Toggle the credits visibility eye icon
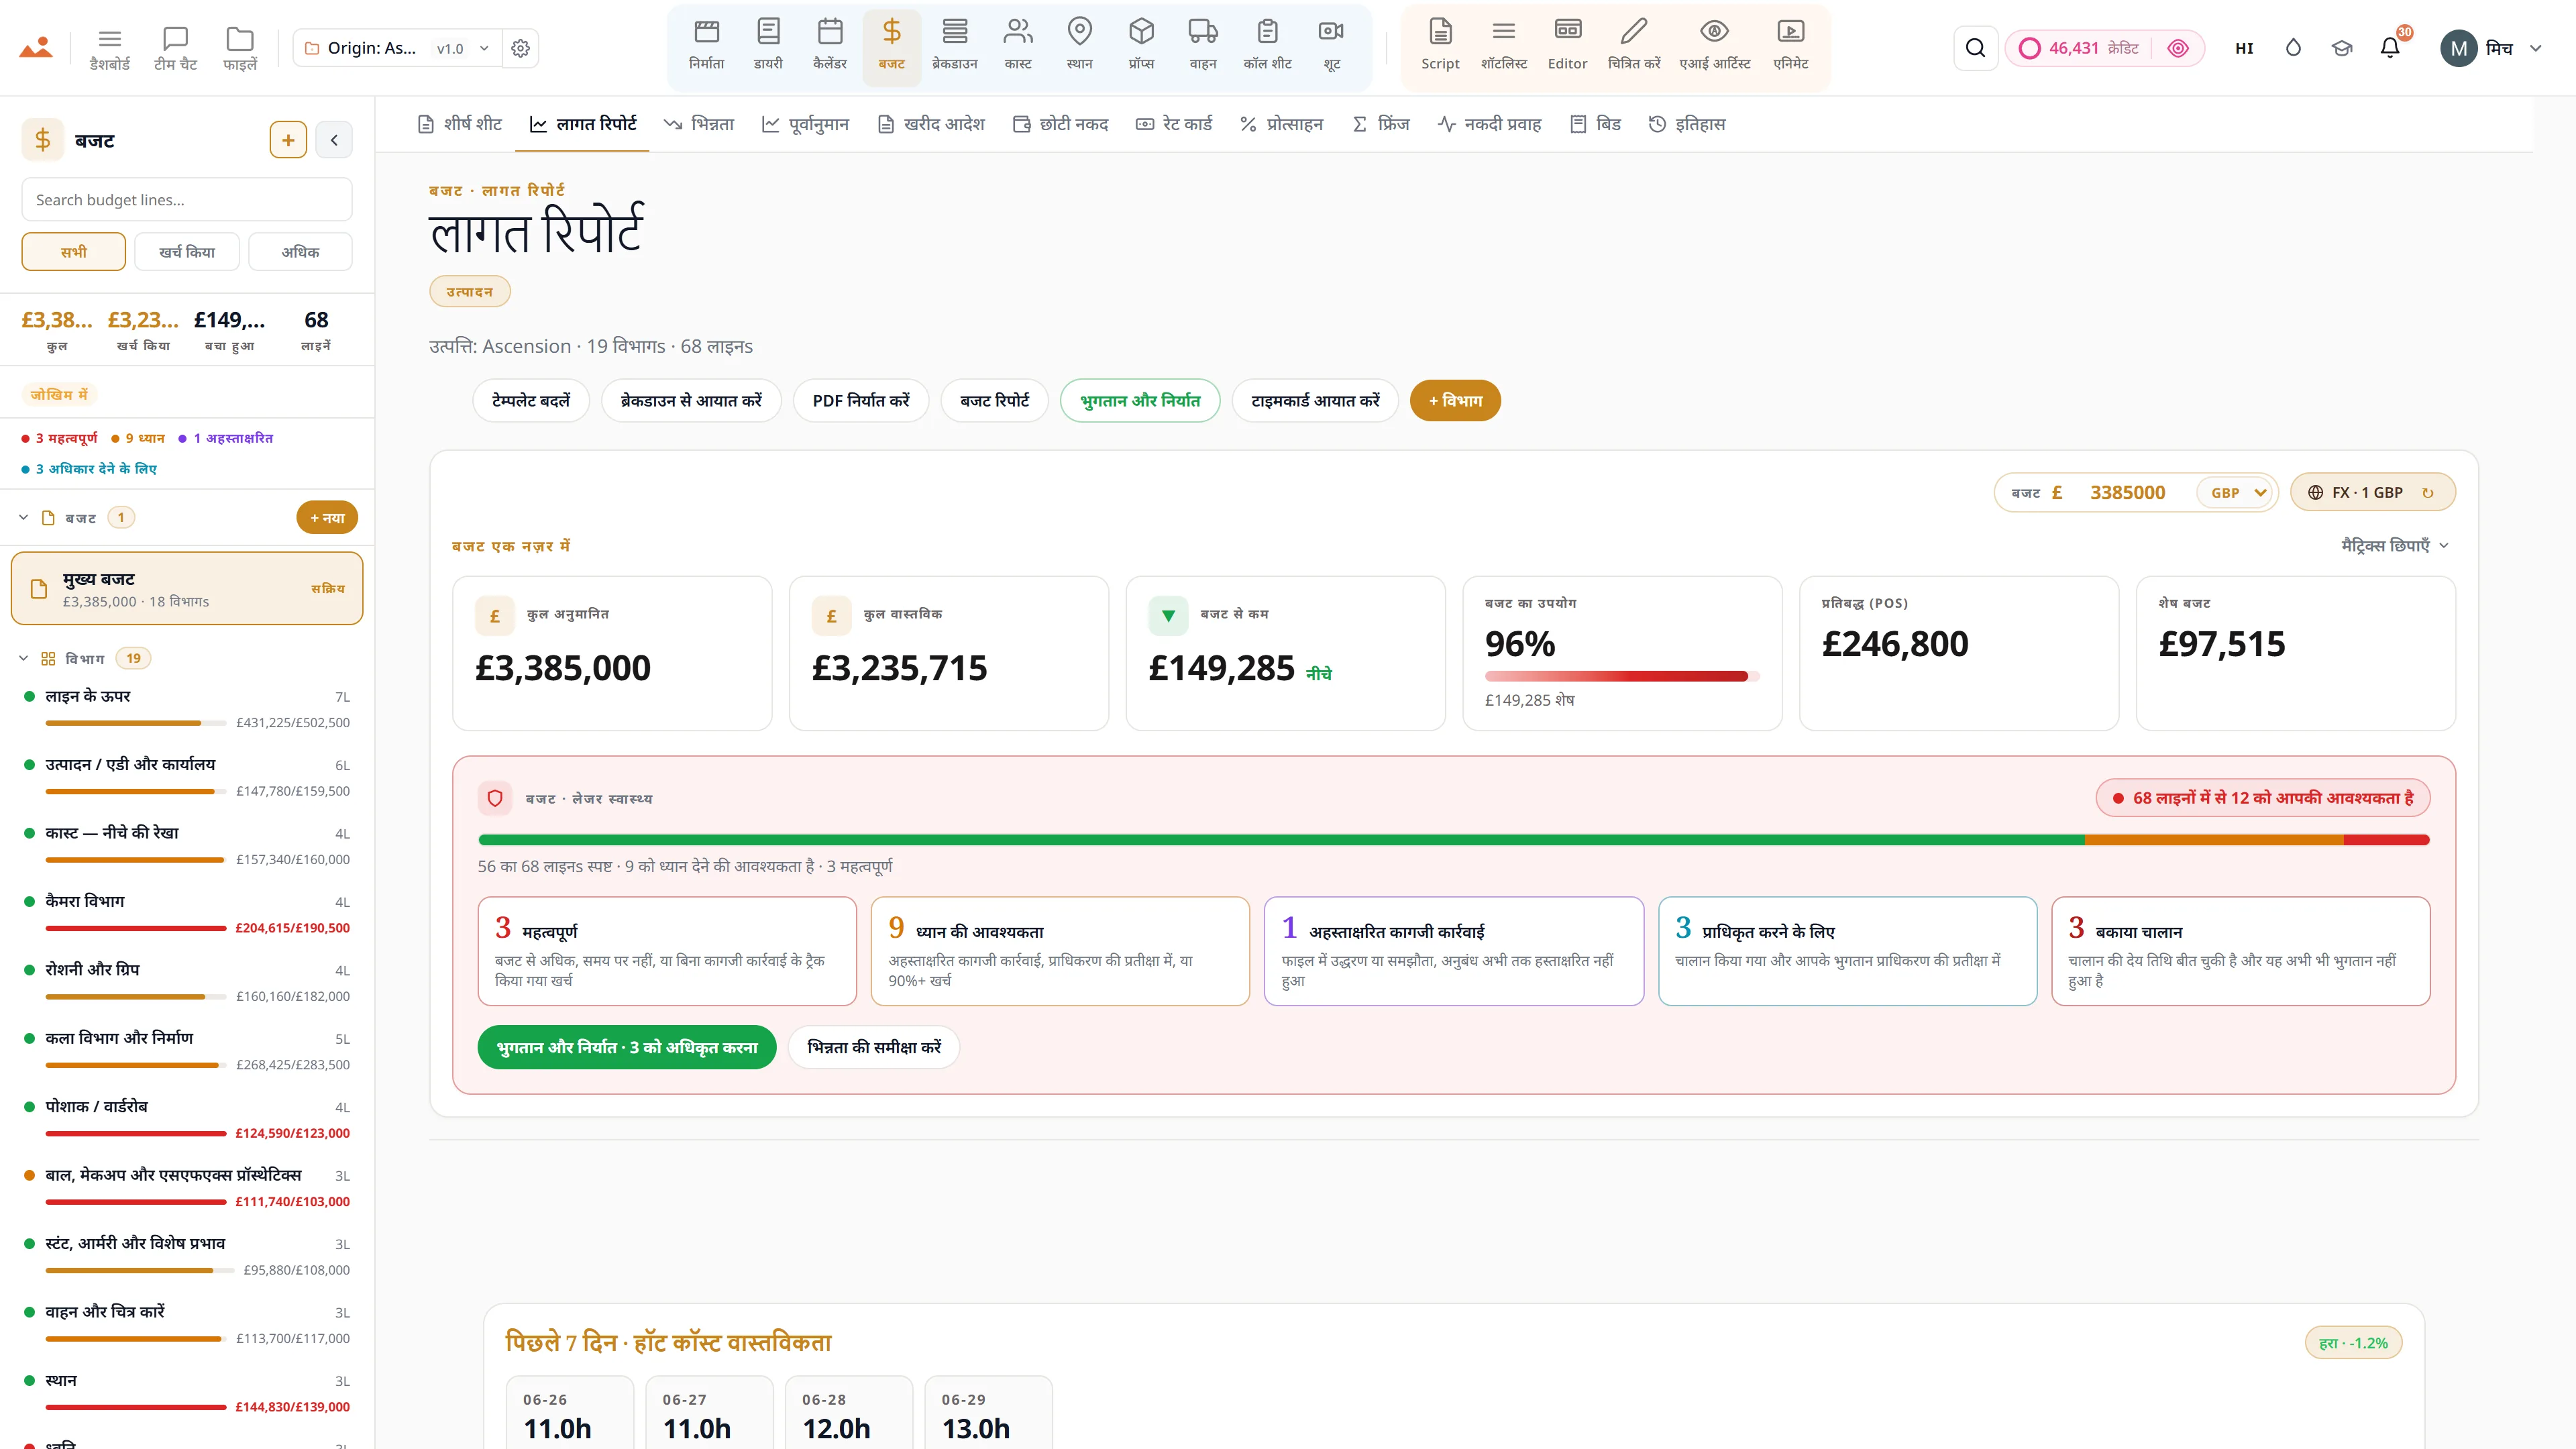Screen dimensions: 2576x1449 click(x=2177, y=48)
